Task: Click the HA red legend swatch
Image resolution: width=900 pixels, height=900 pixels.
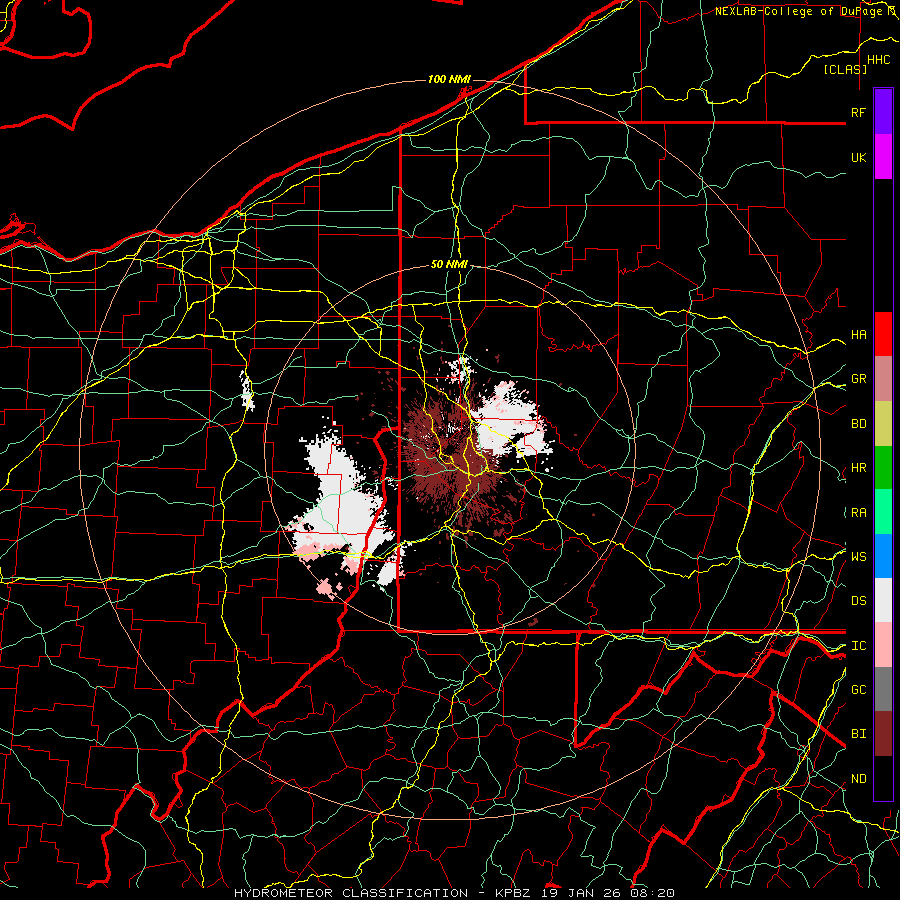Action: [x=883, y=334]
